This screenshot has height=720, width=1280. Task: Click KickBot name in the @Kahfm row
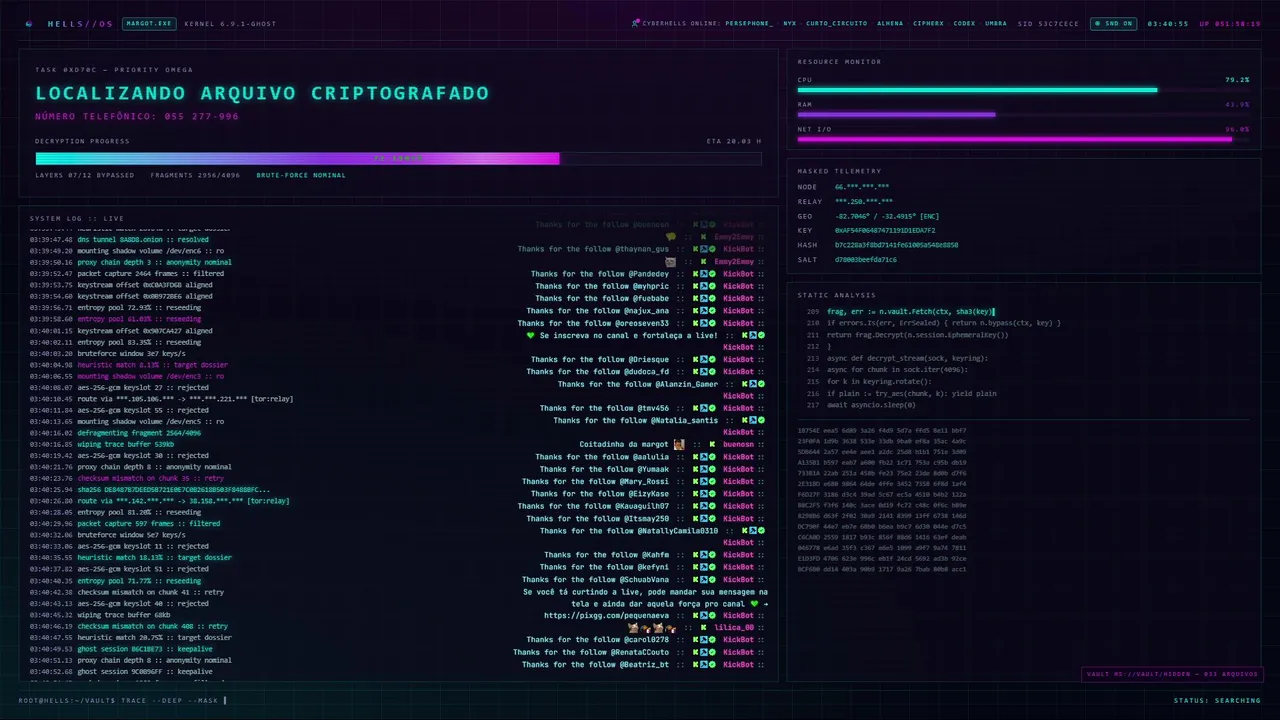[x=738, y=555]
